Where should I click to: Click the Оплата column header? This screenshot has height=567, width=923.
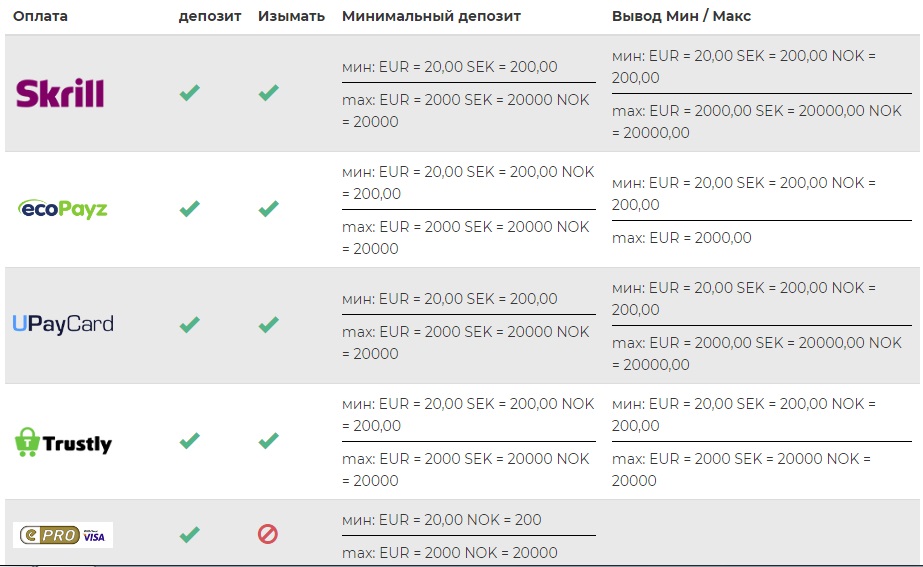(x=41, y=16)
